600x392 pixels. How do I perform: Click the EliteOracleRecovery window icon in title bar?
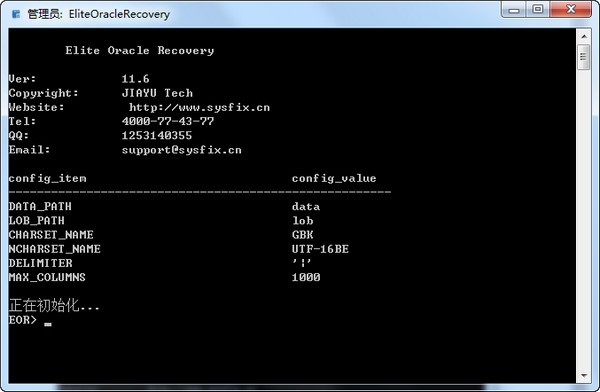coord(16,14)
